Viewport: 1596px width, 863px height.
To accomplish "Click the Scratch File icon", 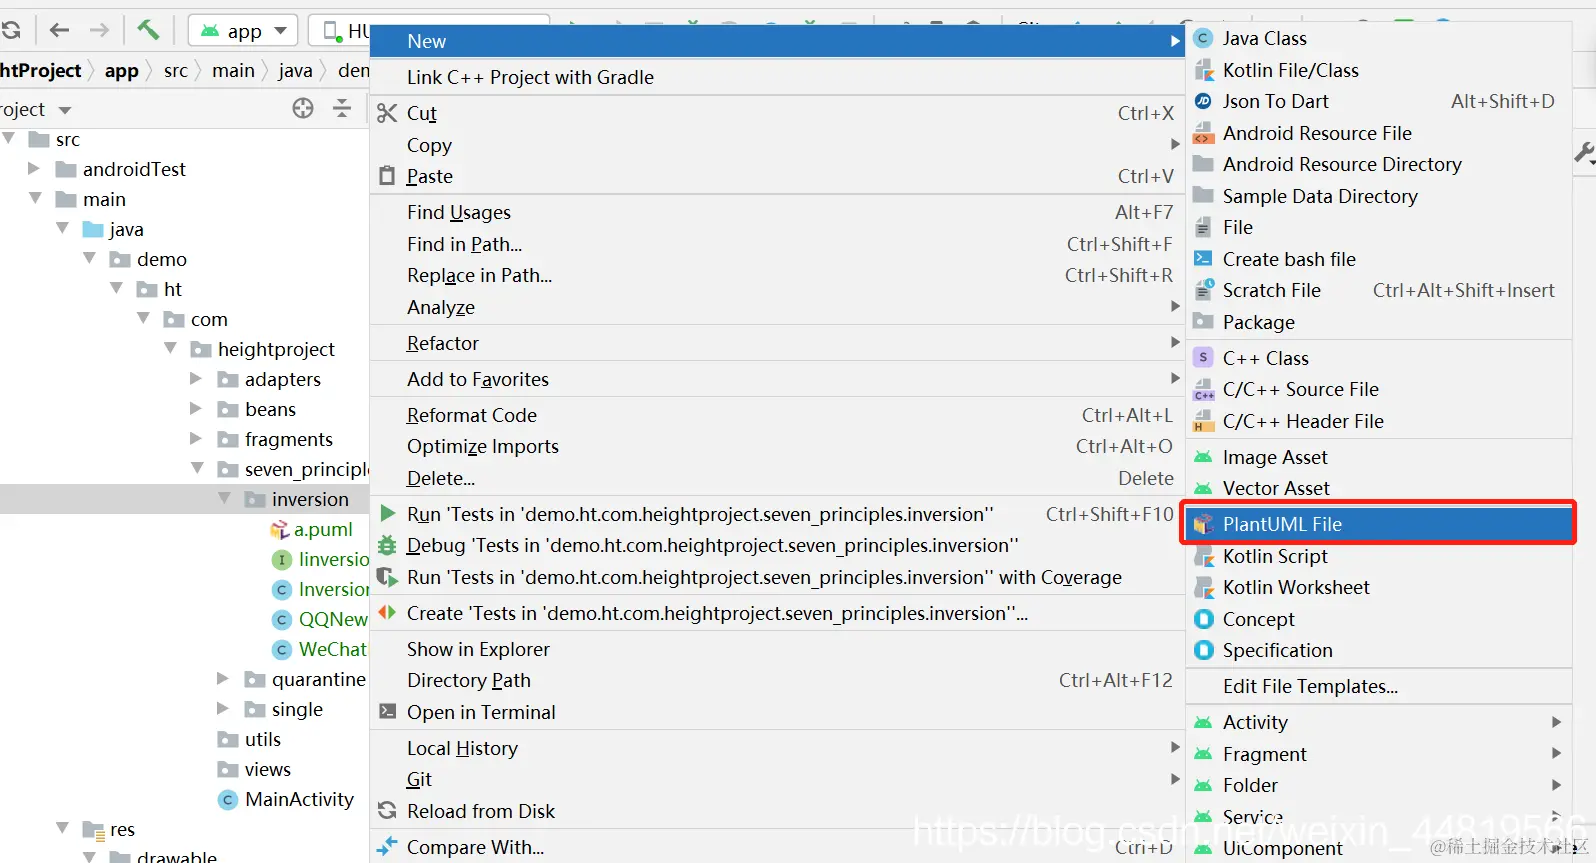I will point(1204,290).
